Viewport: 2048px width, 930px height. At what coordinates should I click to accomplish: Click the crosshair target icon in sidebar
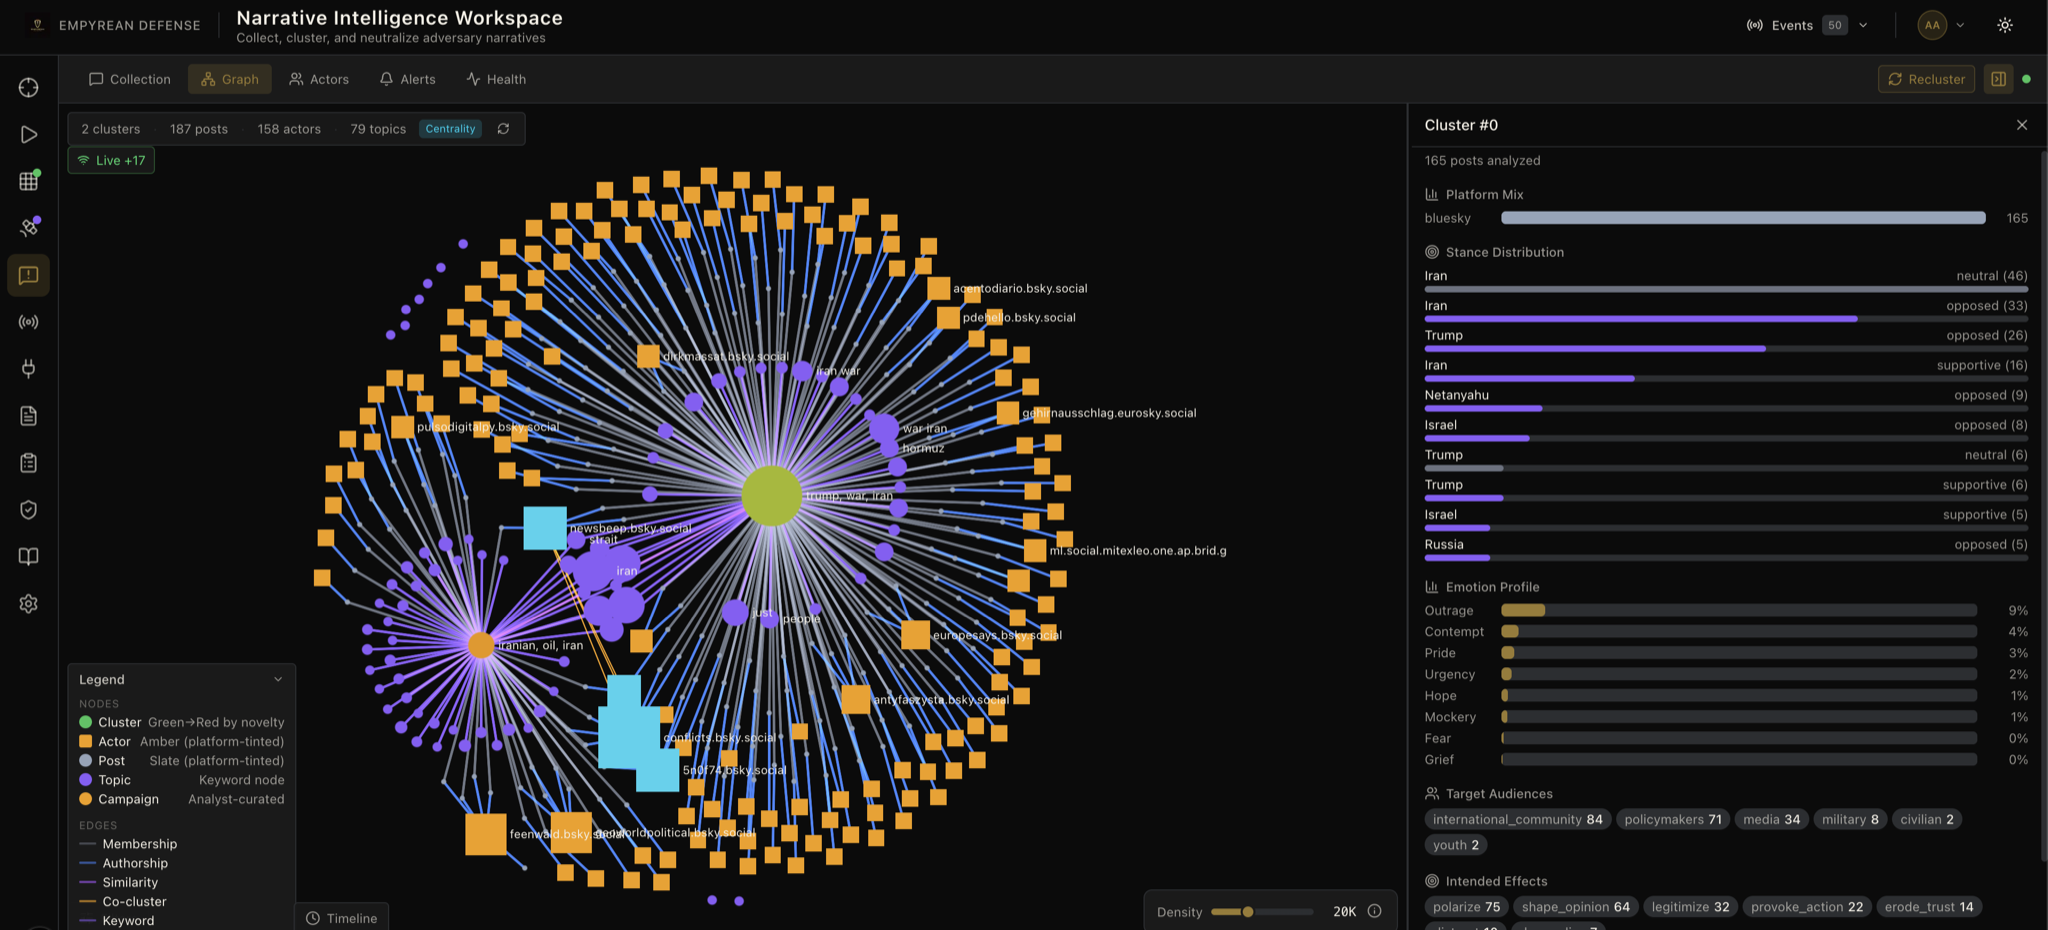click(28, 88)
